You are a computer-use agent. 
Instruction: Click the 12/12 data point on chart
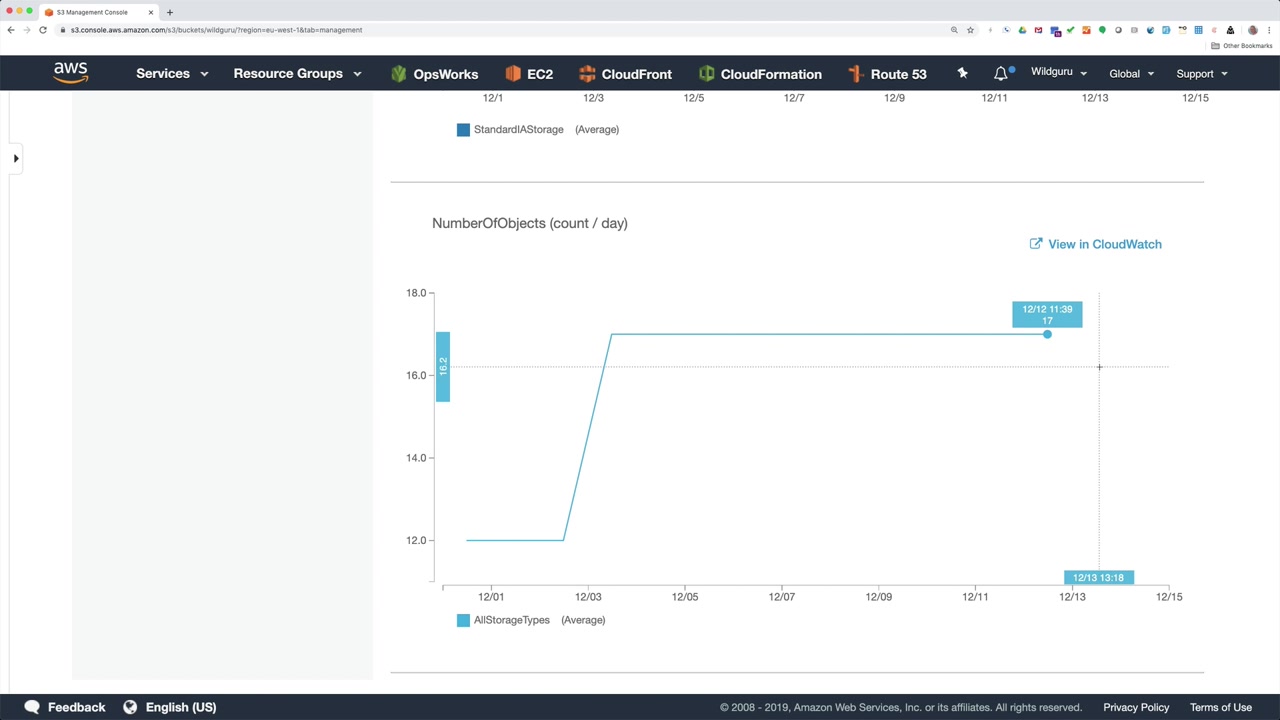pos(1047,334)
